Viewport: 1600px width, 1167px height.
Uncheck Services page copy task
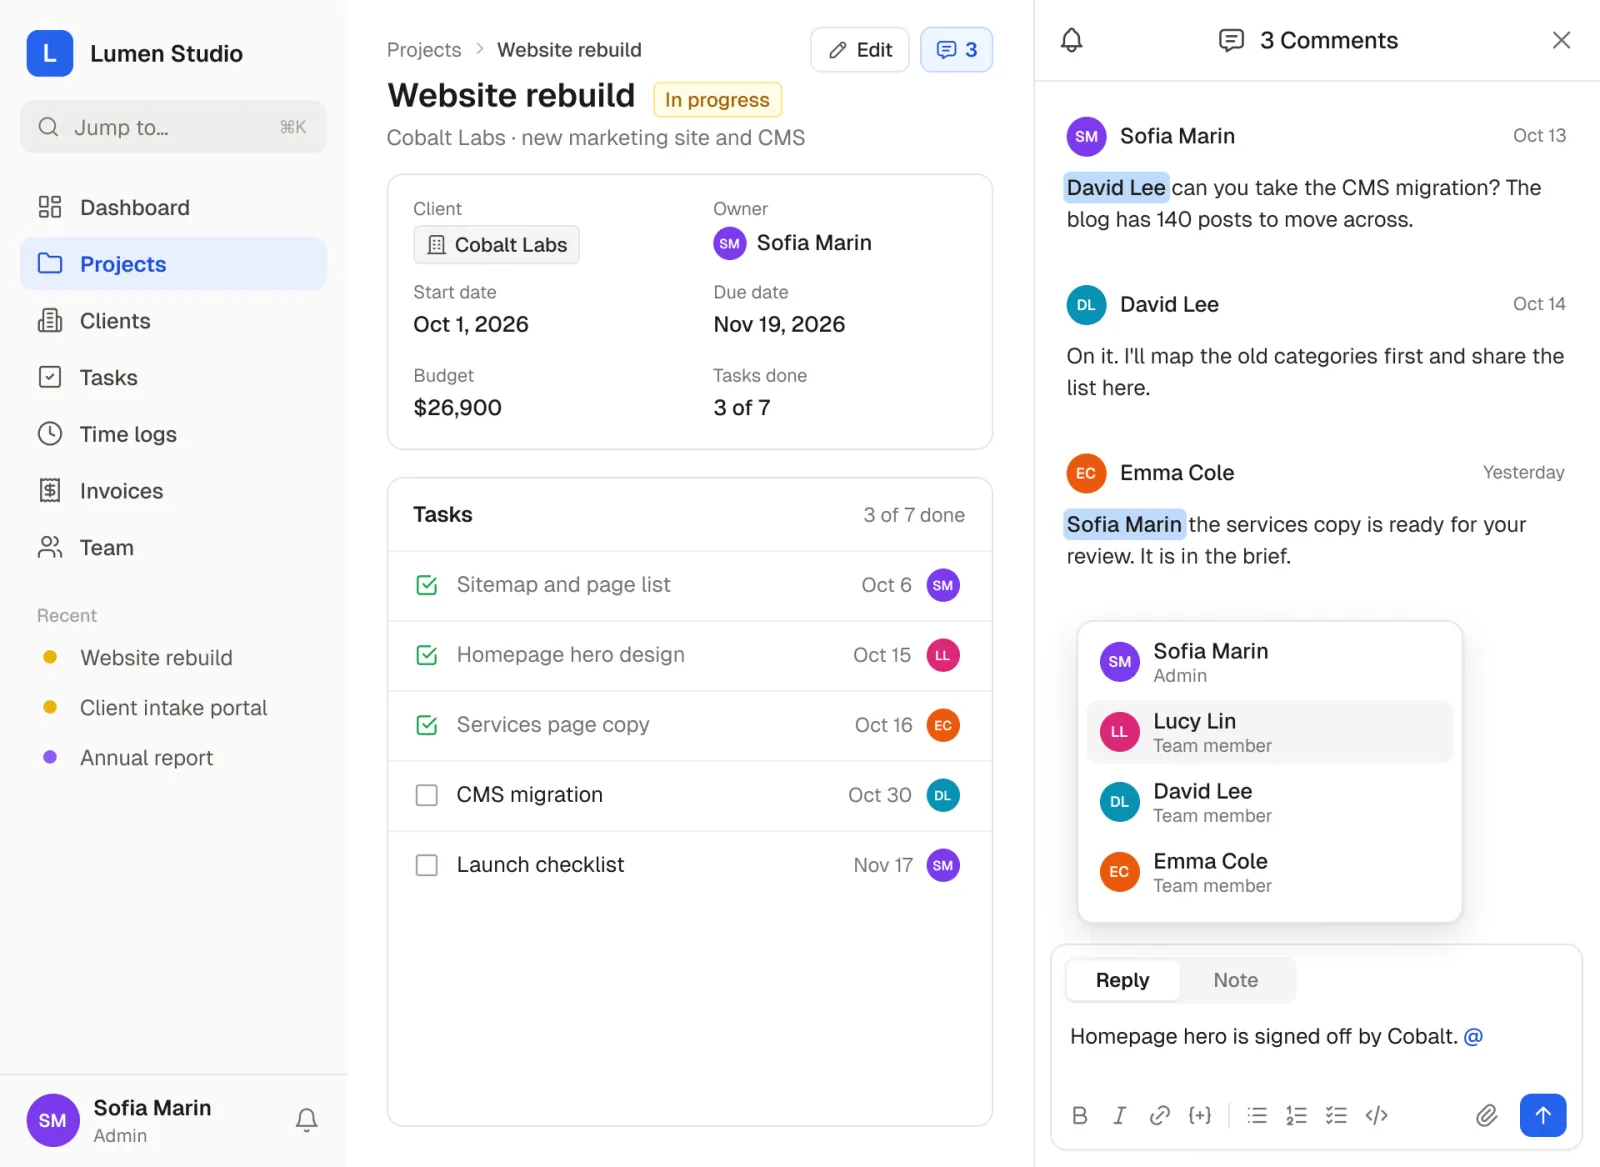pos(427,725)
